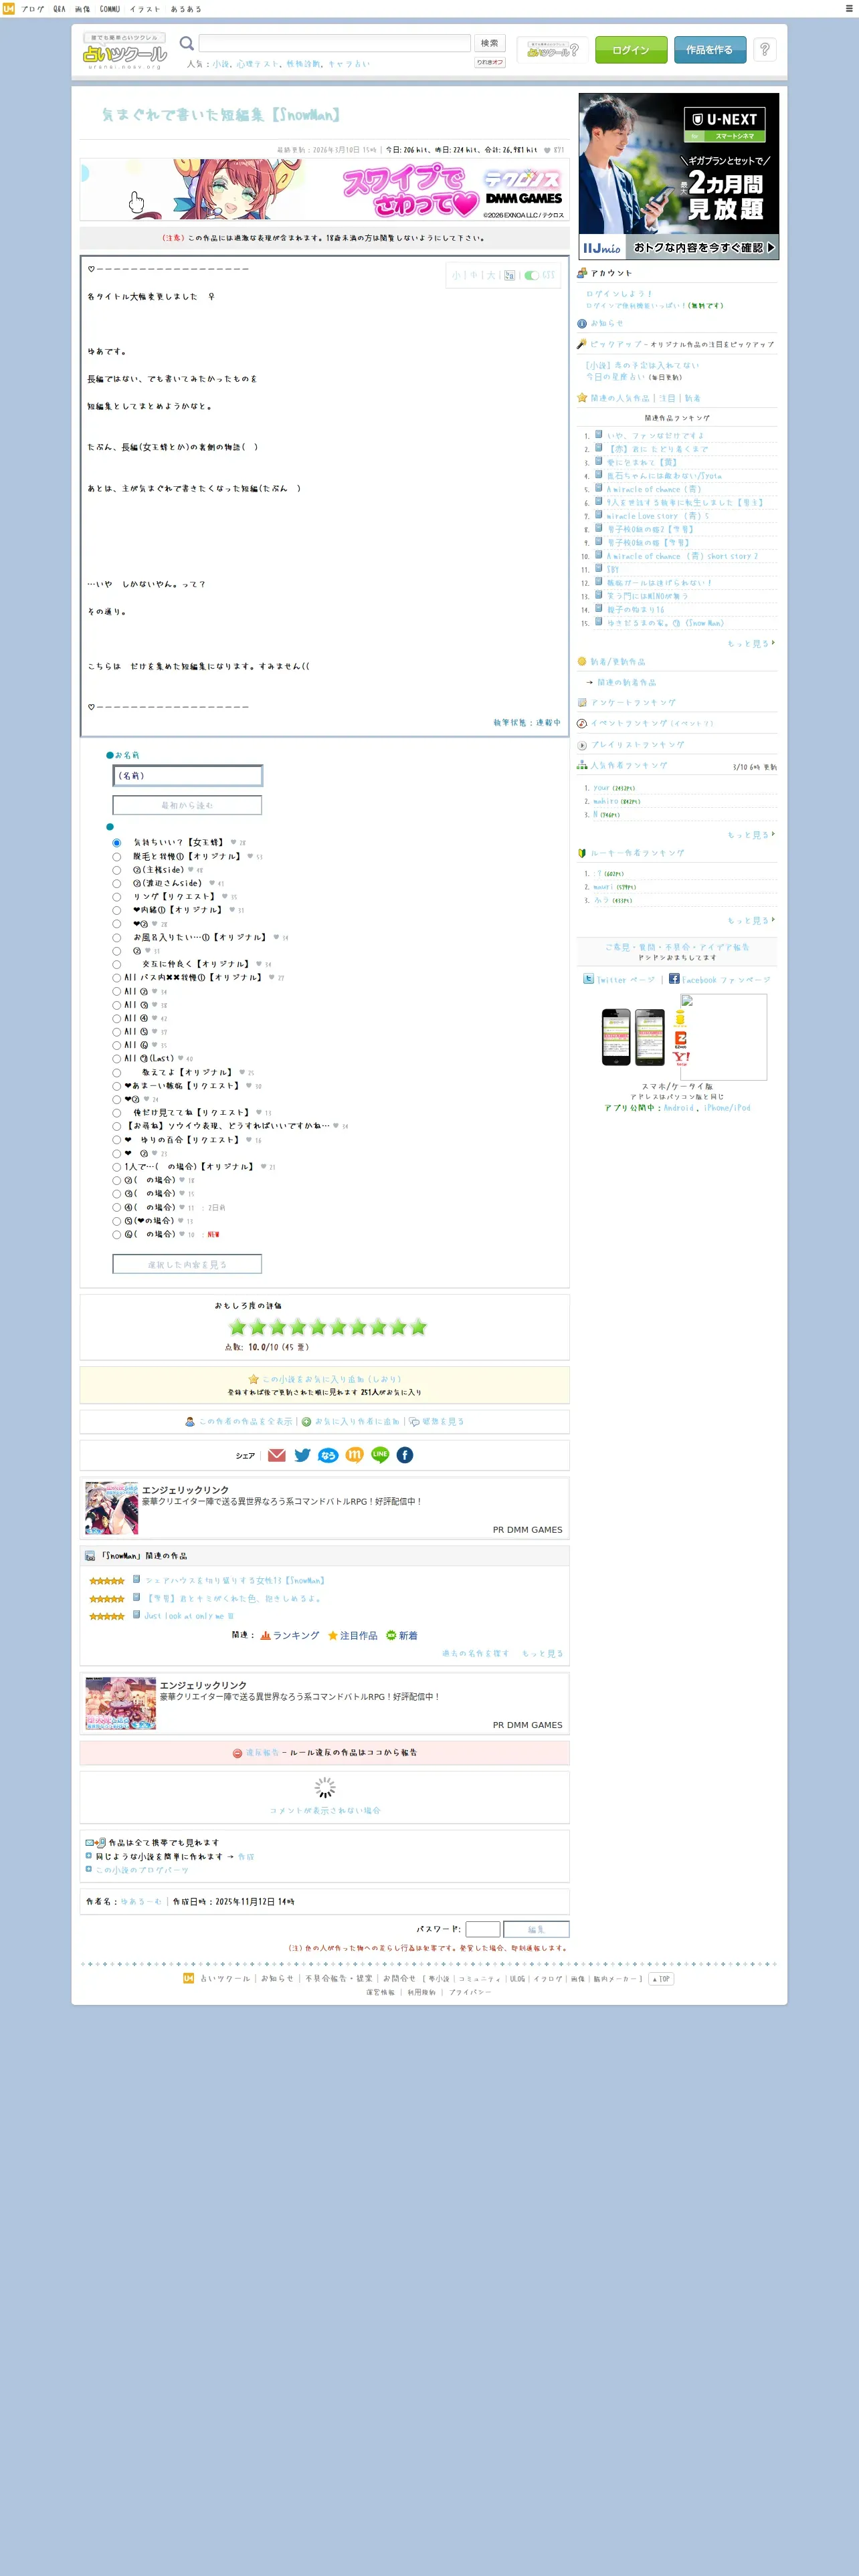
Task: Toggle the CSS switch in text box
Action: pos(532,275)
